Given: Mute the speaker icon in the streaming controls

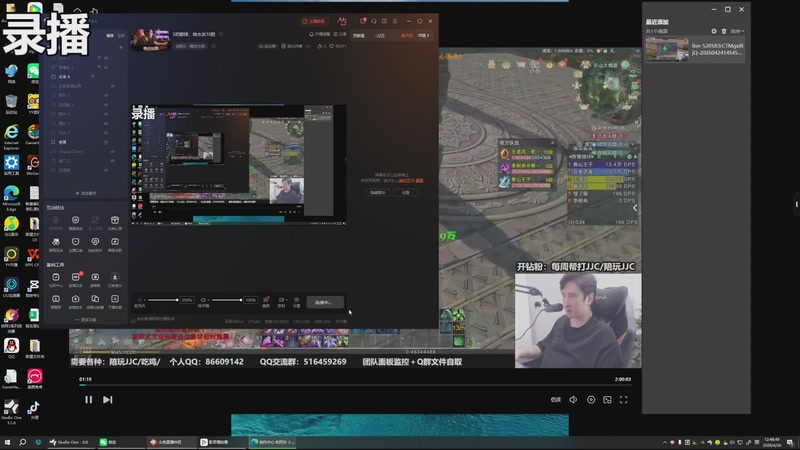Looking at the screenshot, I should pyautogui.click(x=203, y=300).
